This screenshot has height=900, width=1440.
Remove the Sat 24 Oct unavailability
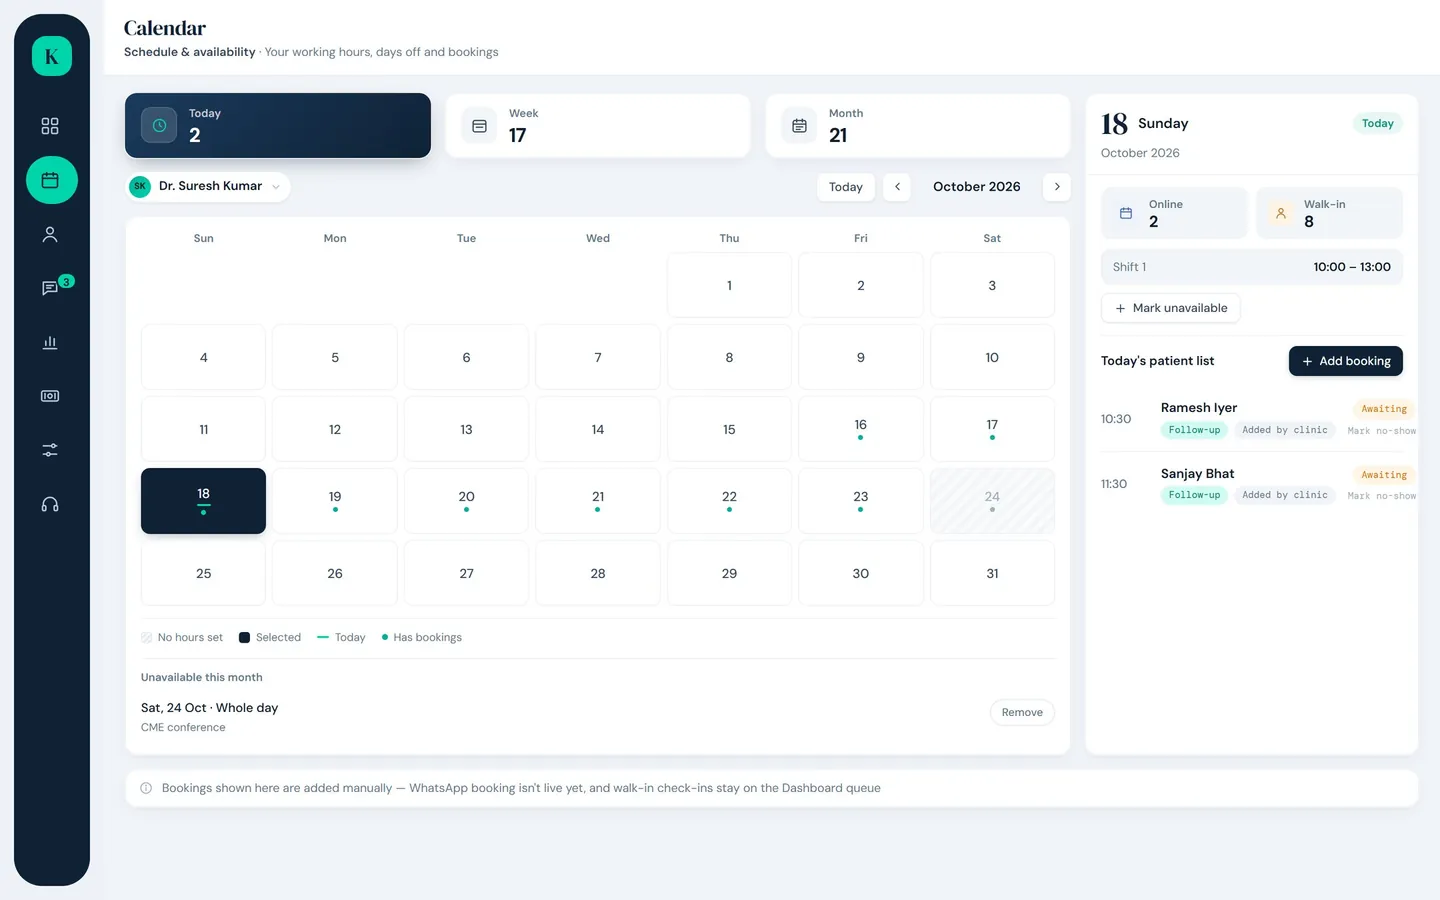1022,712
